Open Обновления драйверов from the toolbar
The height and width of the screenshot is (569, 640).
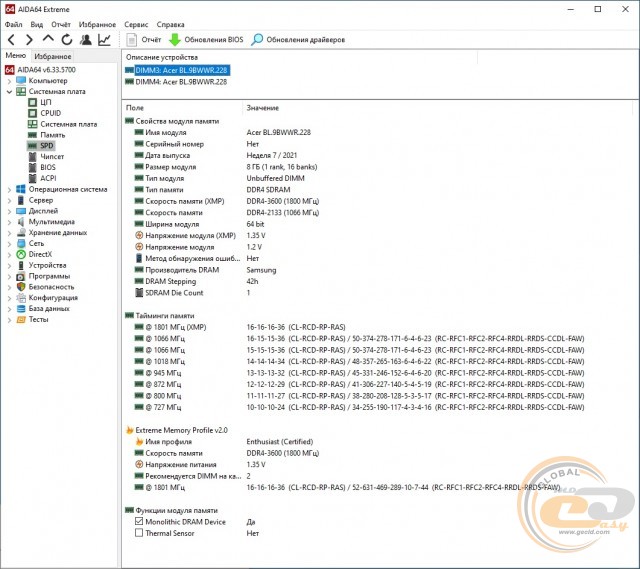pos(298,40)
